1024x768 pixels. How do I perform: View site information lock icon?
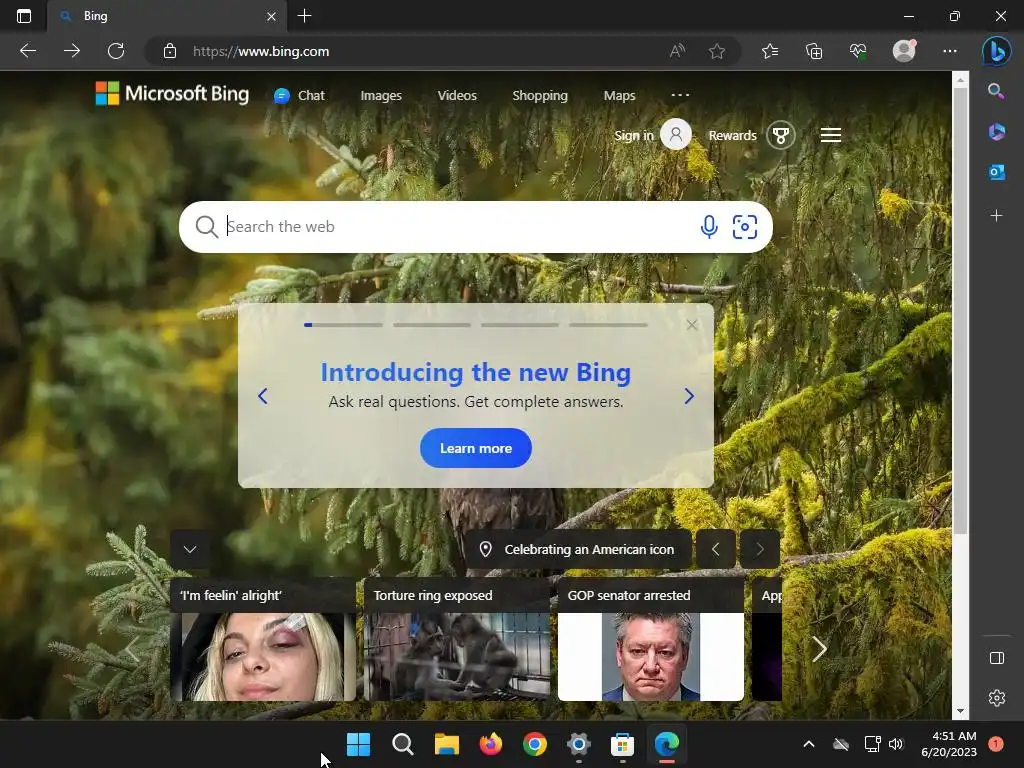tap(170, 51)
